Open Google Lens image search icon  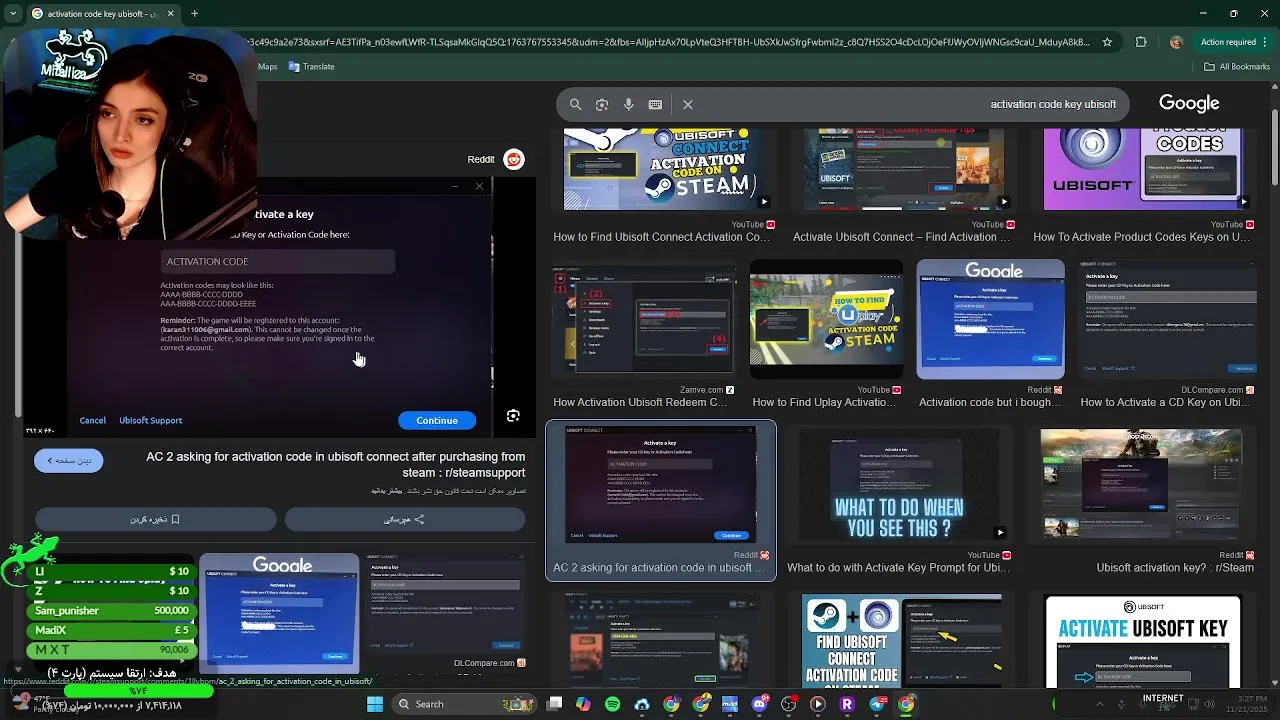(x=602, y=104)
